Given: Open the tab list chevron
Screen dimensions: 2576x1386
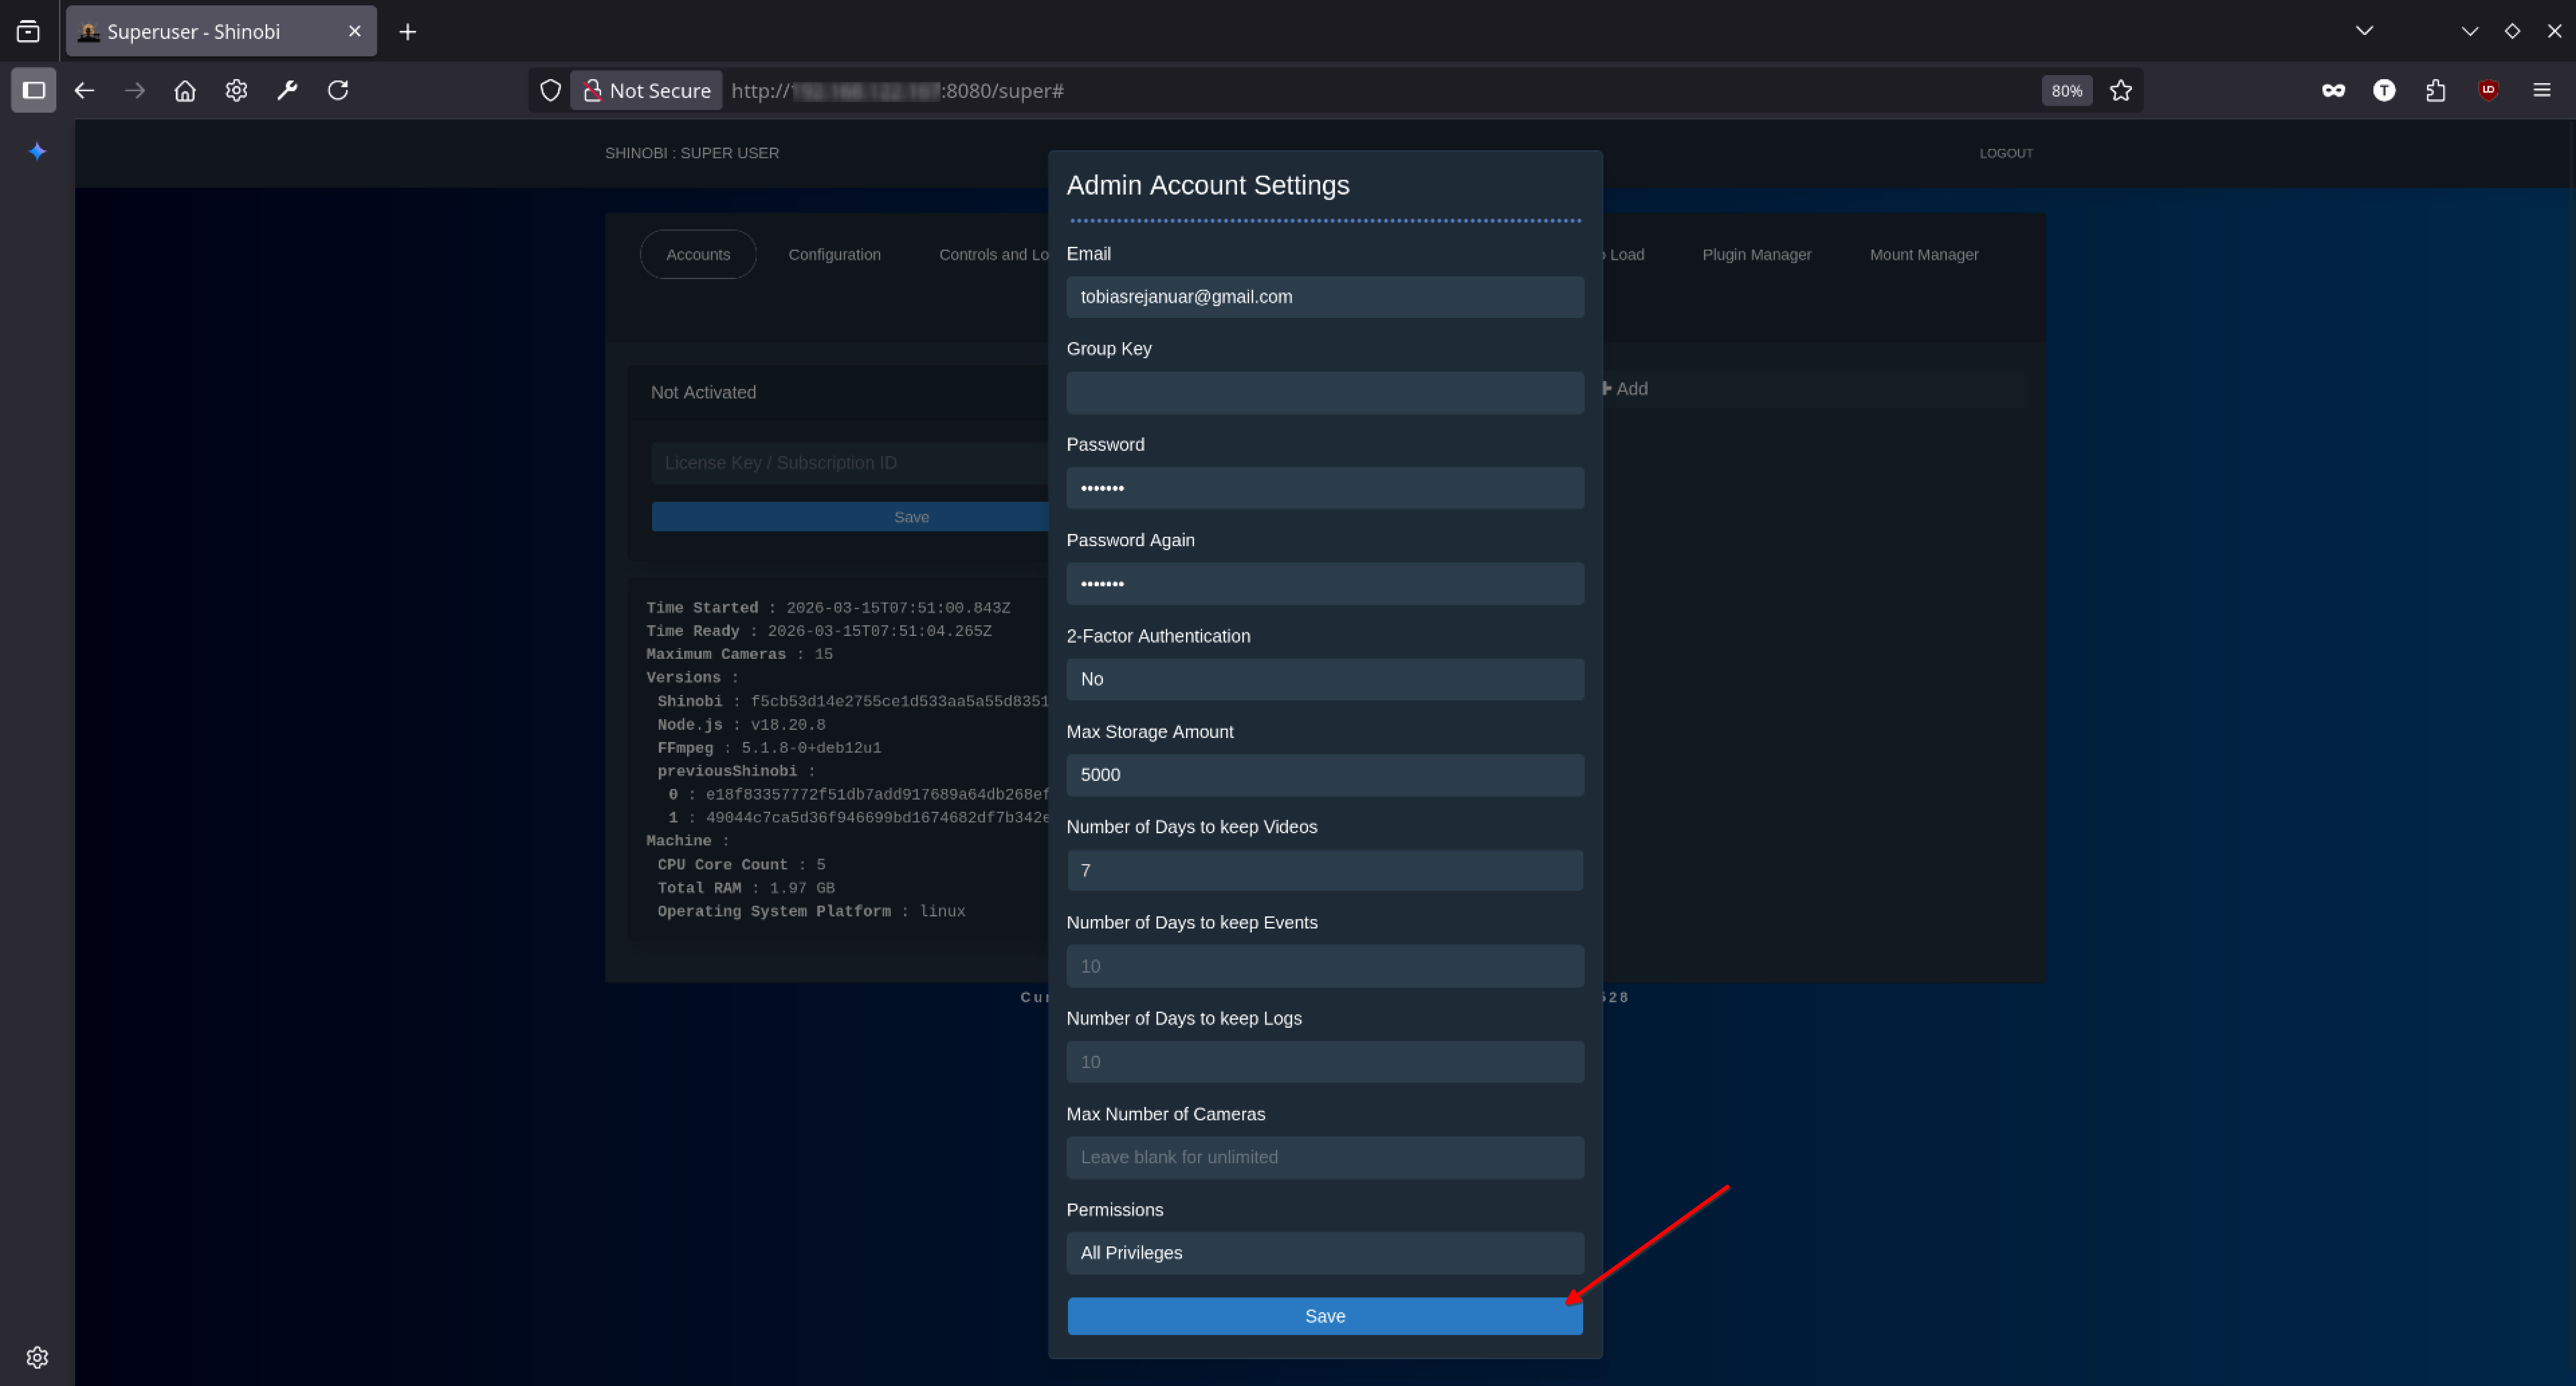Looking at the screenshot, I should pyautogui.click(x=2364, y=31).
